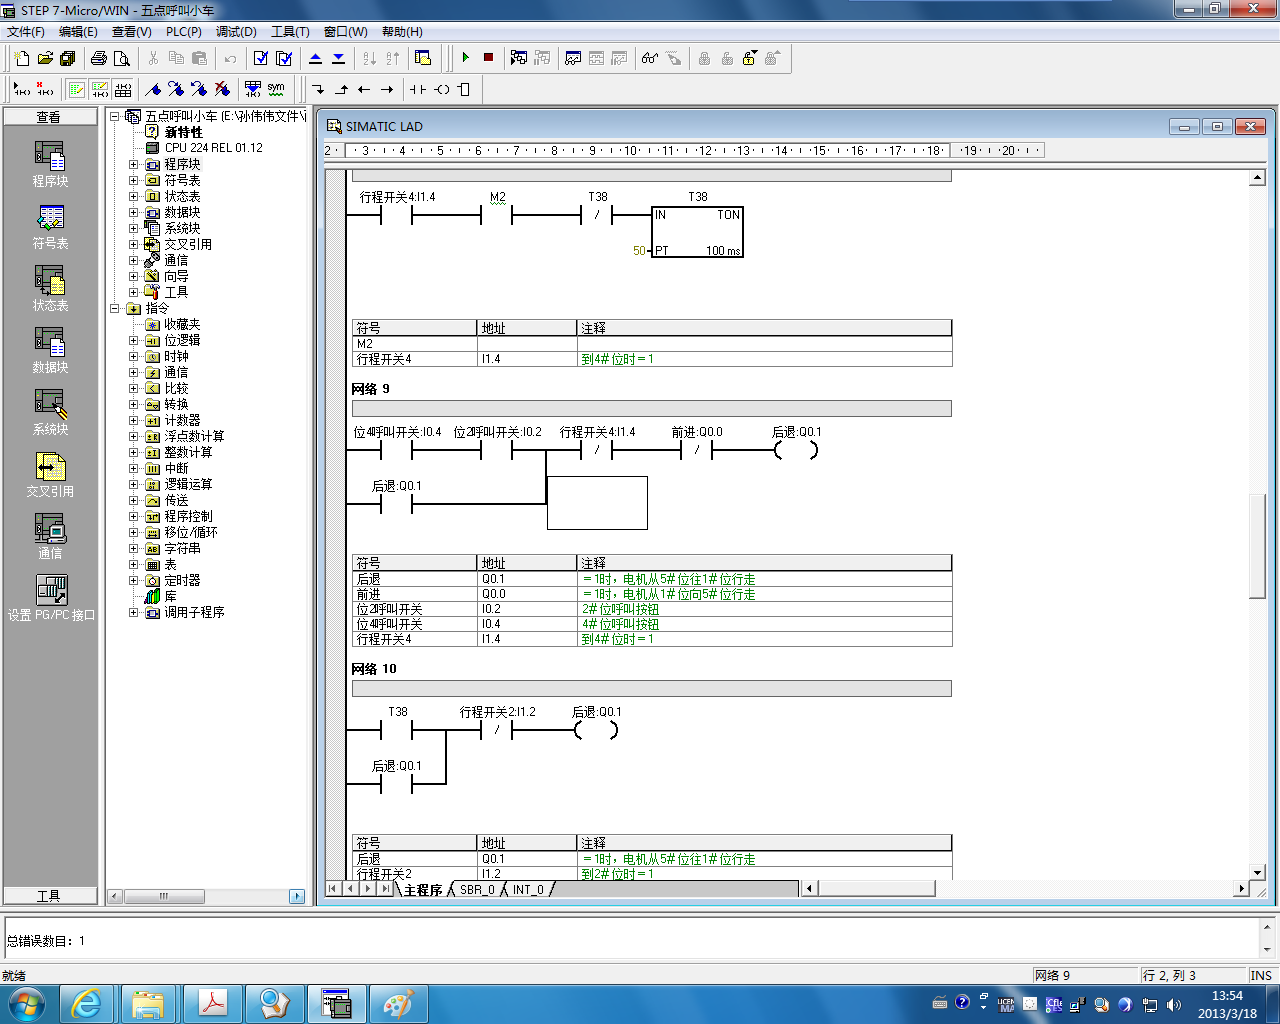1280x1024 pixels.
Task: Toggle network comments display in the toolbar
Action: [100, 89]
